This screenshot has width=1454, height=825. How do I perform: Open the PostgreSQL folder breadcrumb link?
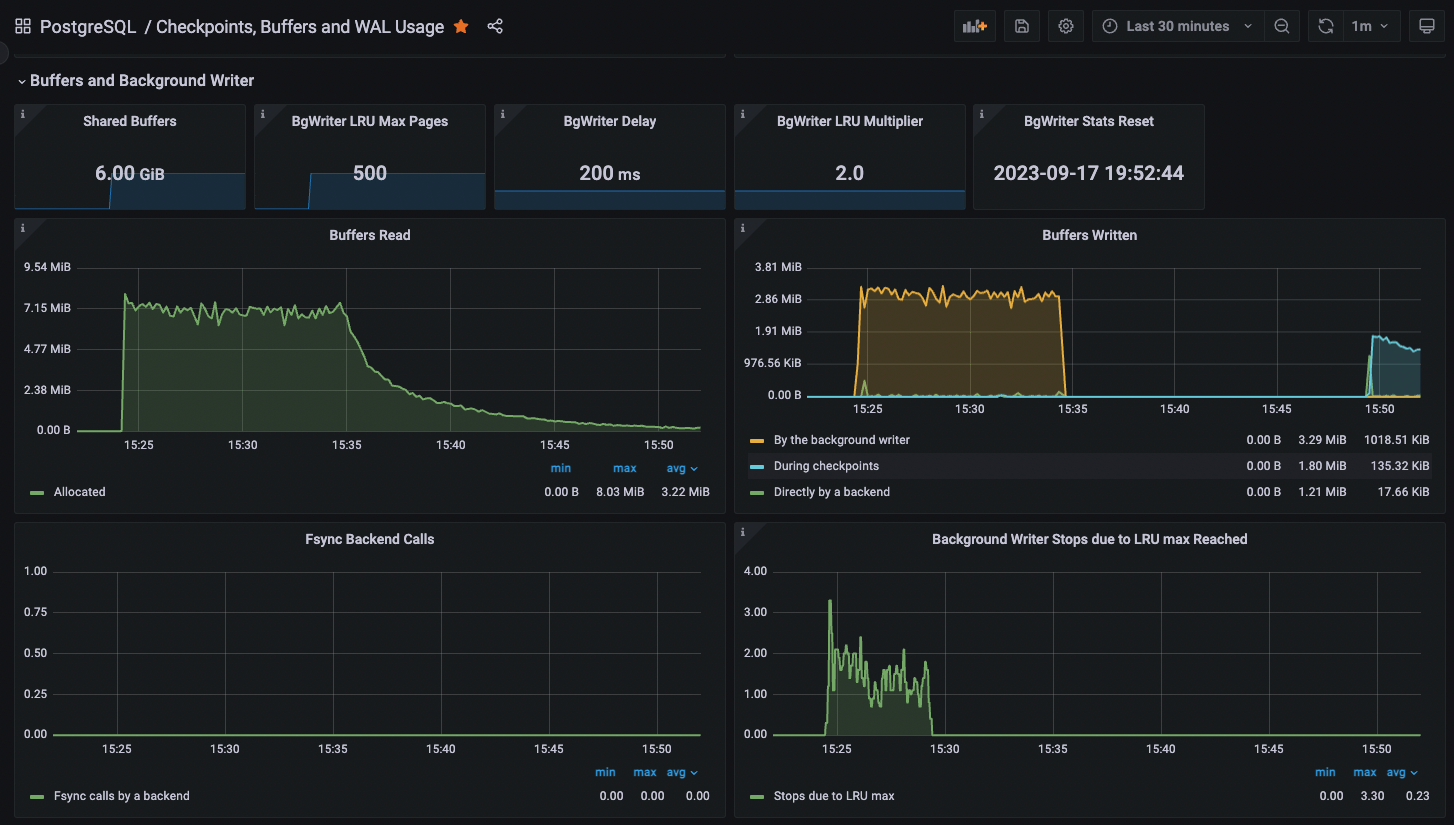click(x=88, y=27)
